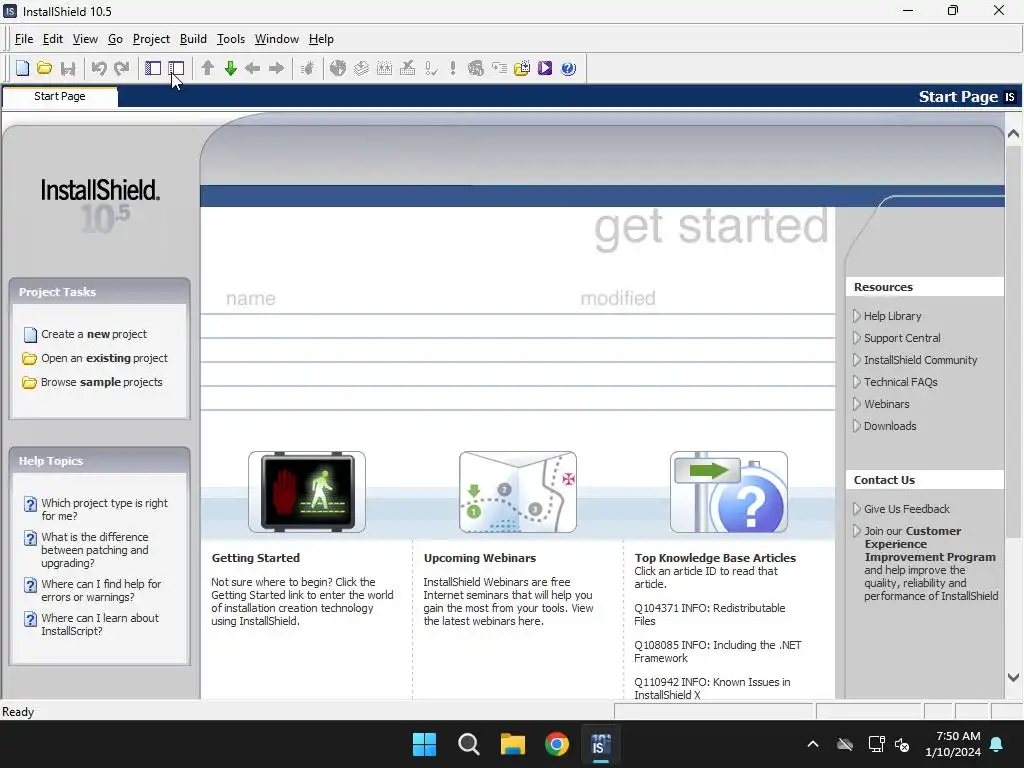Open the taskbar clock showing 7:50 AM

pyautogui.click(x=953, y=744)
